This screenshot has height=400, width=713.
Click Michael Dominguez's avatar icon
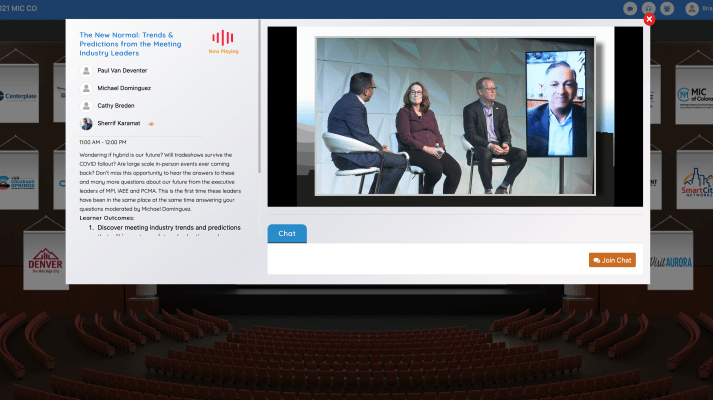tap(86, 88)
